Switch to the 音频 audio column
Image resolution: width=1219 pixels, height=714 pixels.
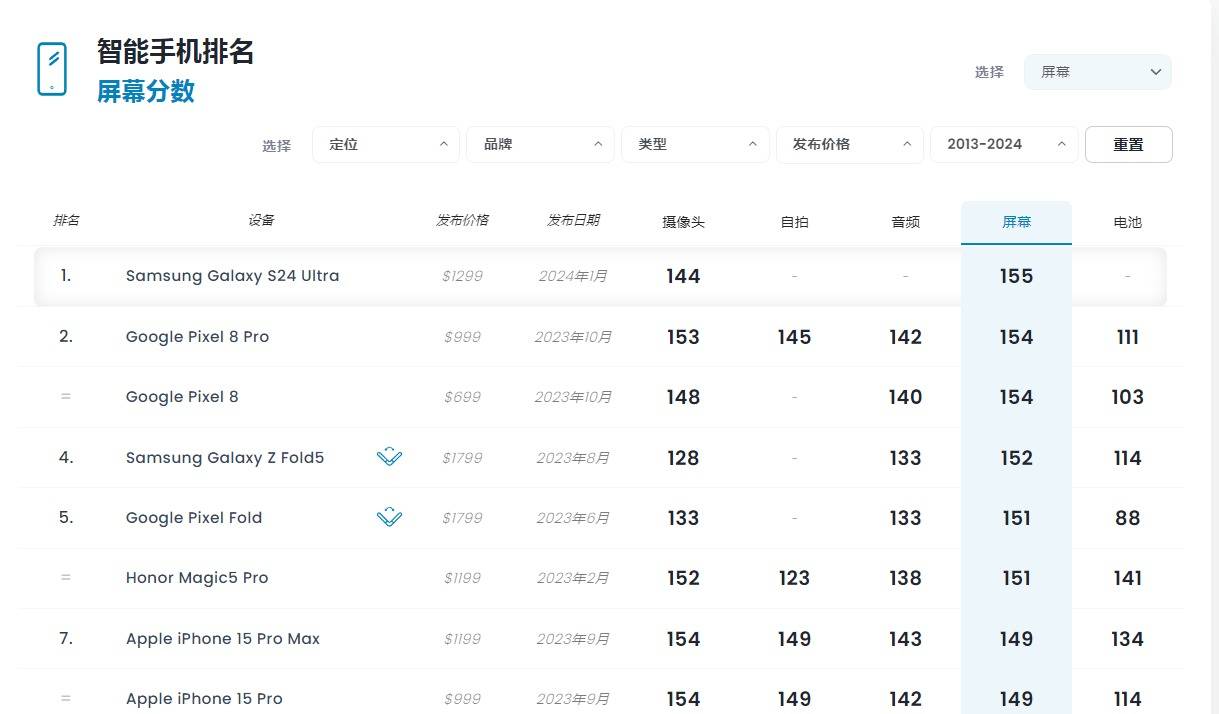pyautogui.click(x=905, y=222)
